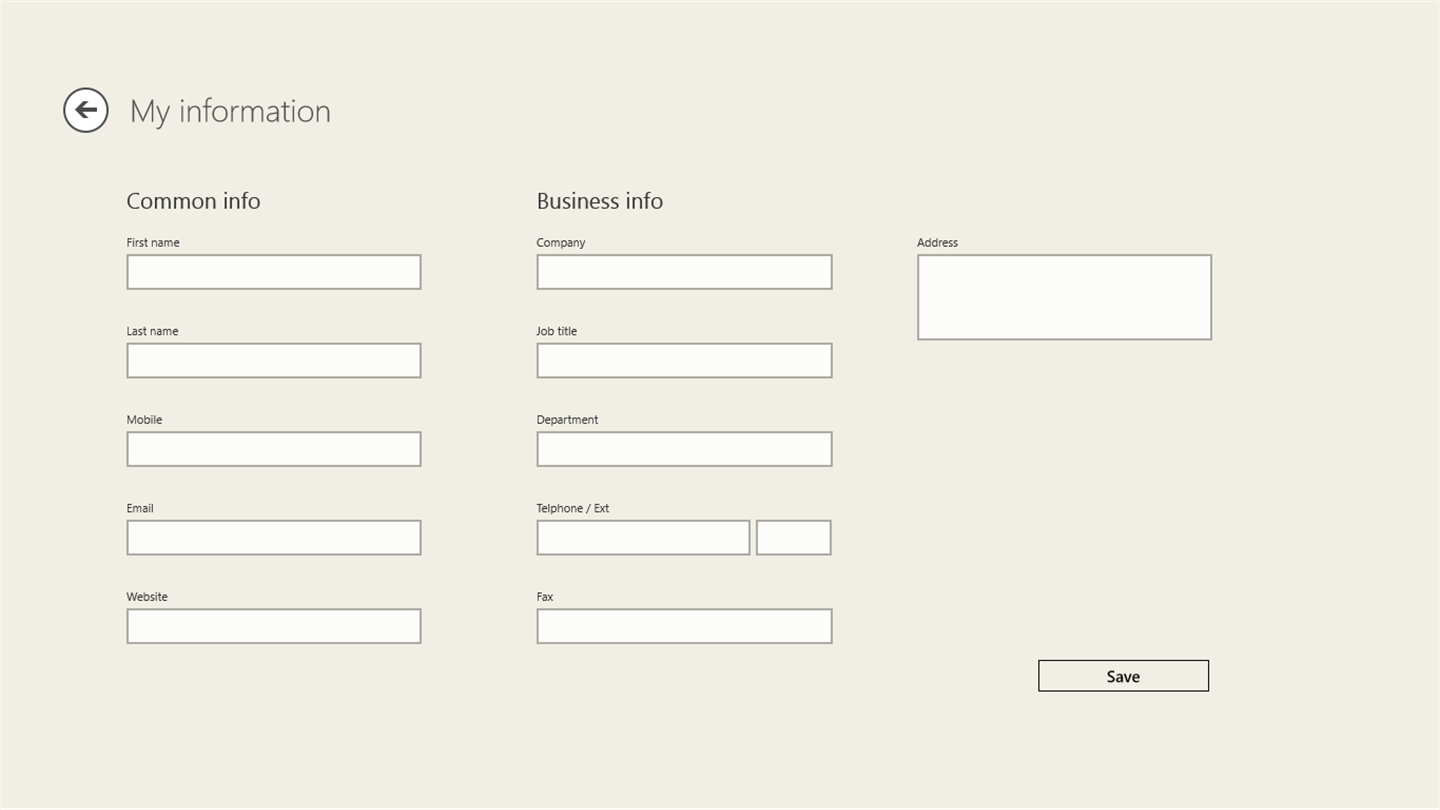Screen dimensions: 1440x810
Task: Click the My information page title
Action: [230, 111]
